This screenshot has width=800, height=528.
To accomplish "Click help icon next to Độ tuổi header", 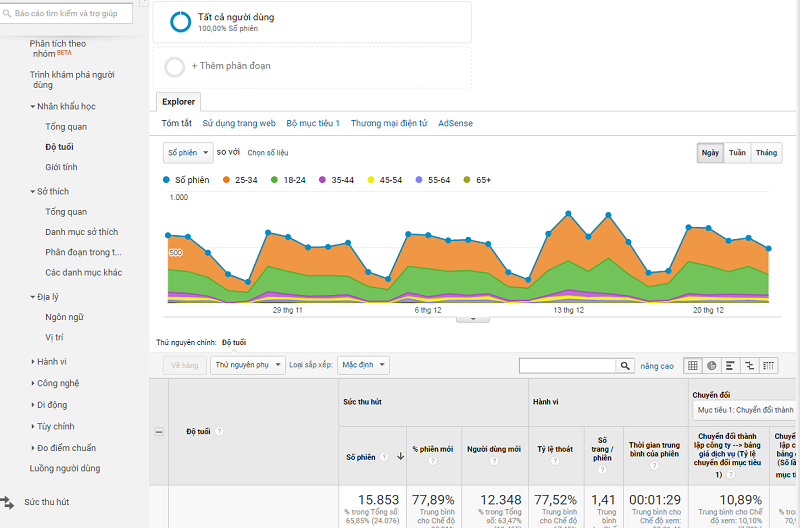I will (x=219, y=432).
